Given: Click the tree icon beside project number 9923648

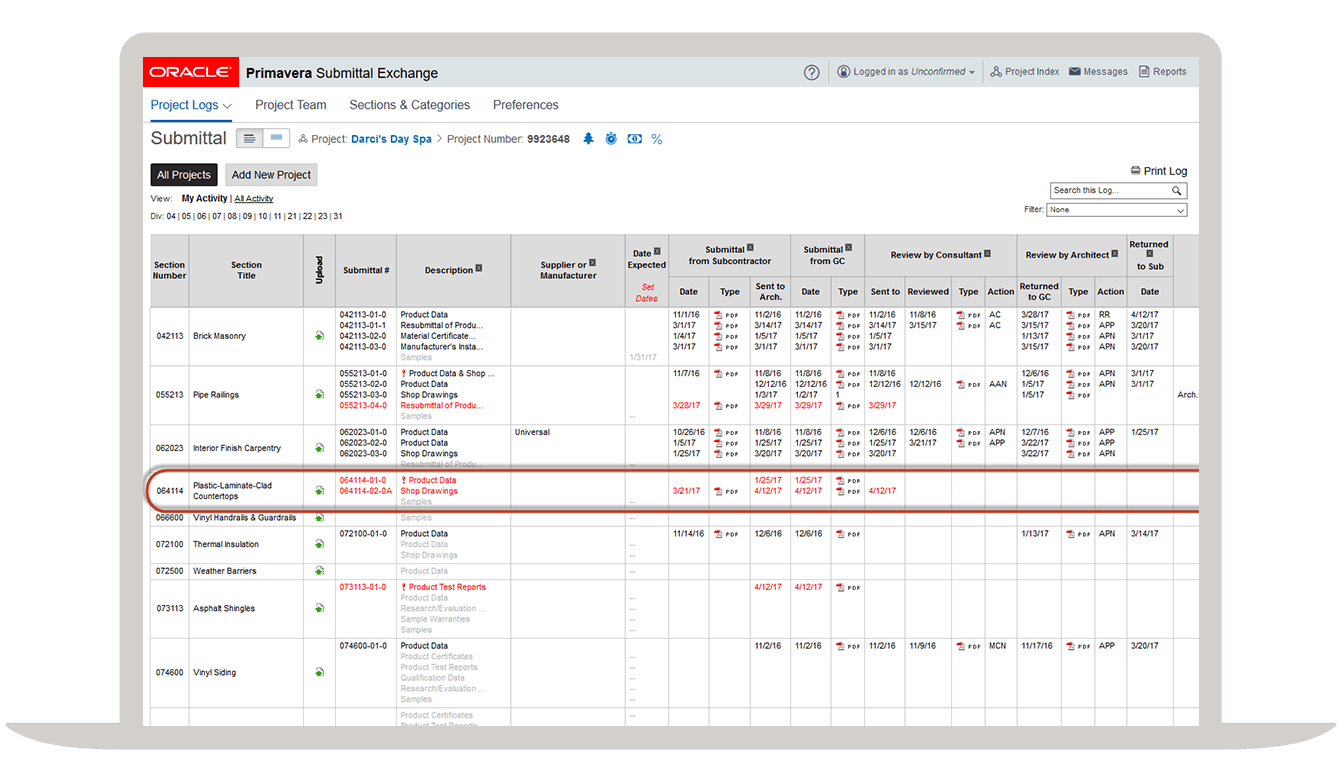Looking at the screenshot, I should pyautogui.click(x=588, y=139).
